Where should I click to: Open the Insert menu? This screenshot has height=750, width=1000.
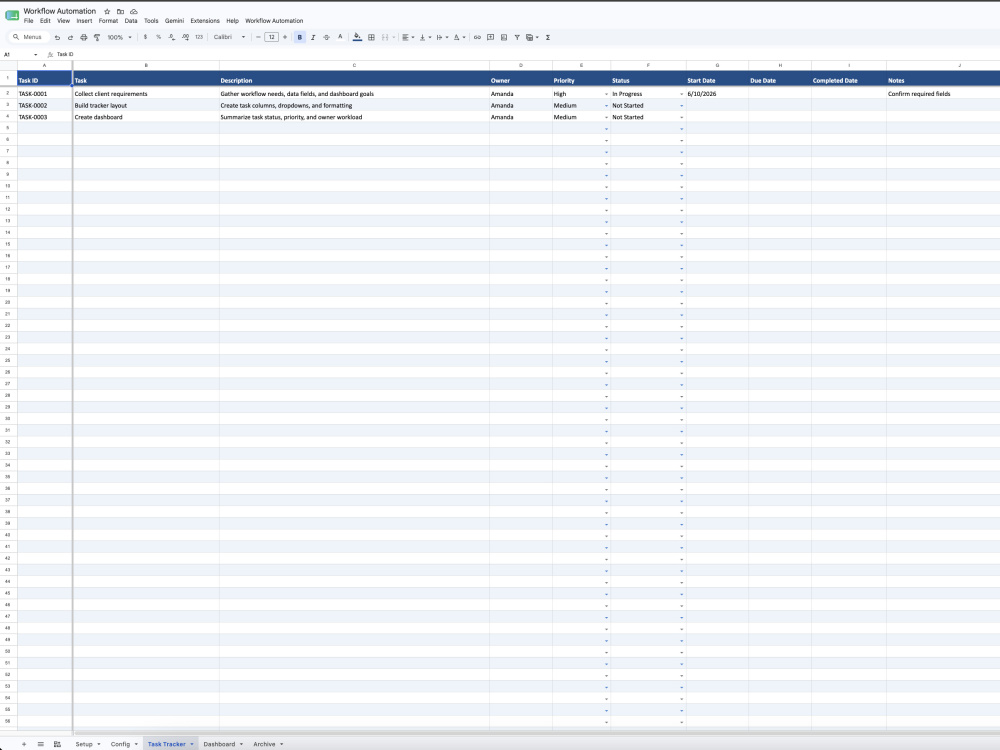click(84, 21)
